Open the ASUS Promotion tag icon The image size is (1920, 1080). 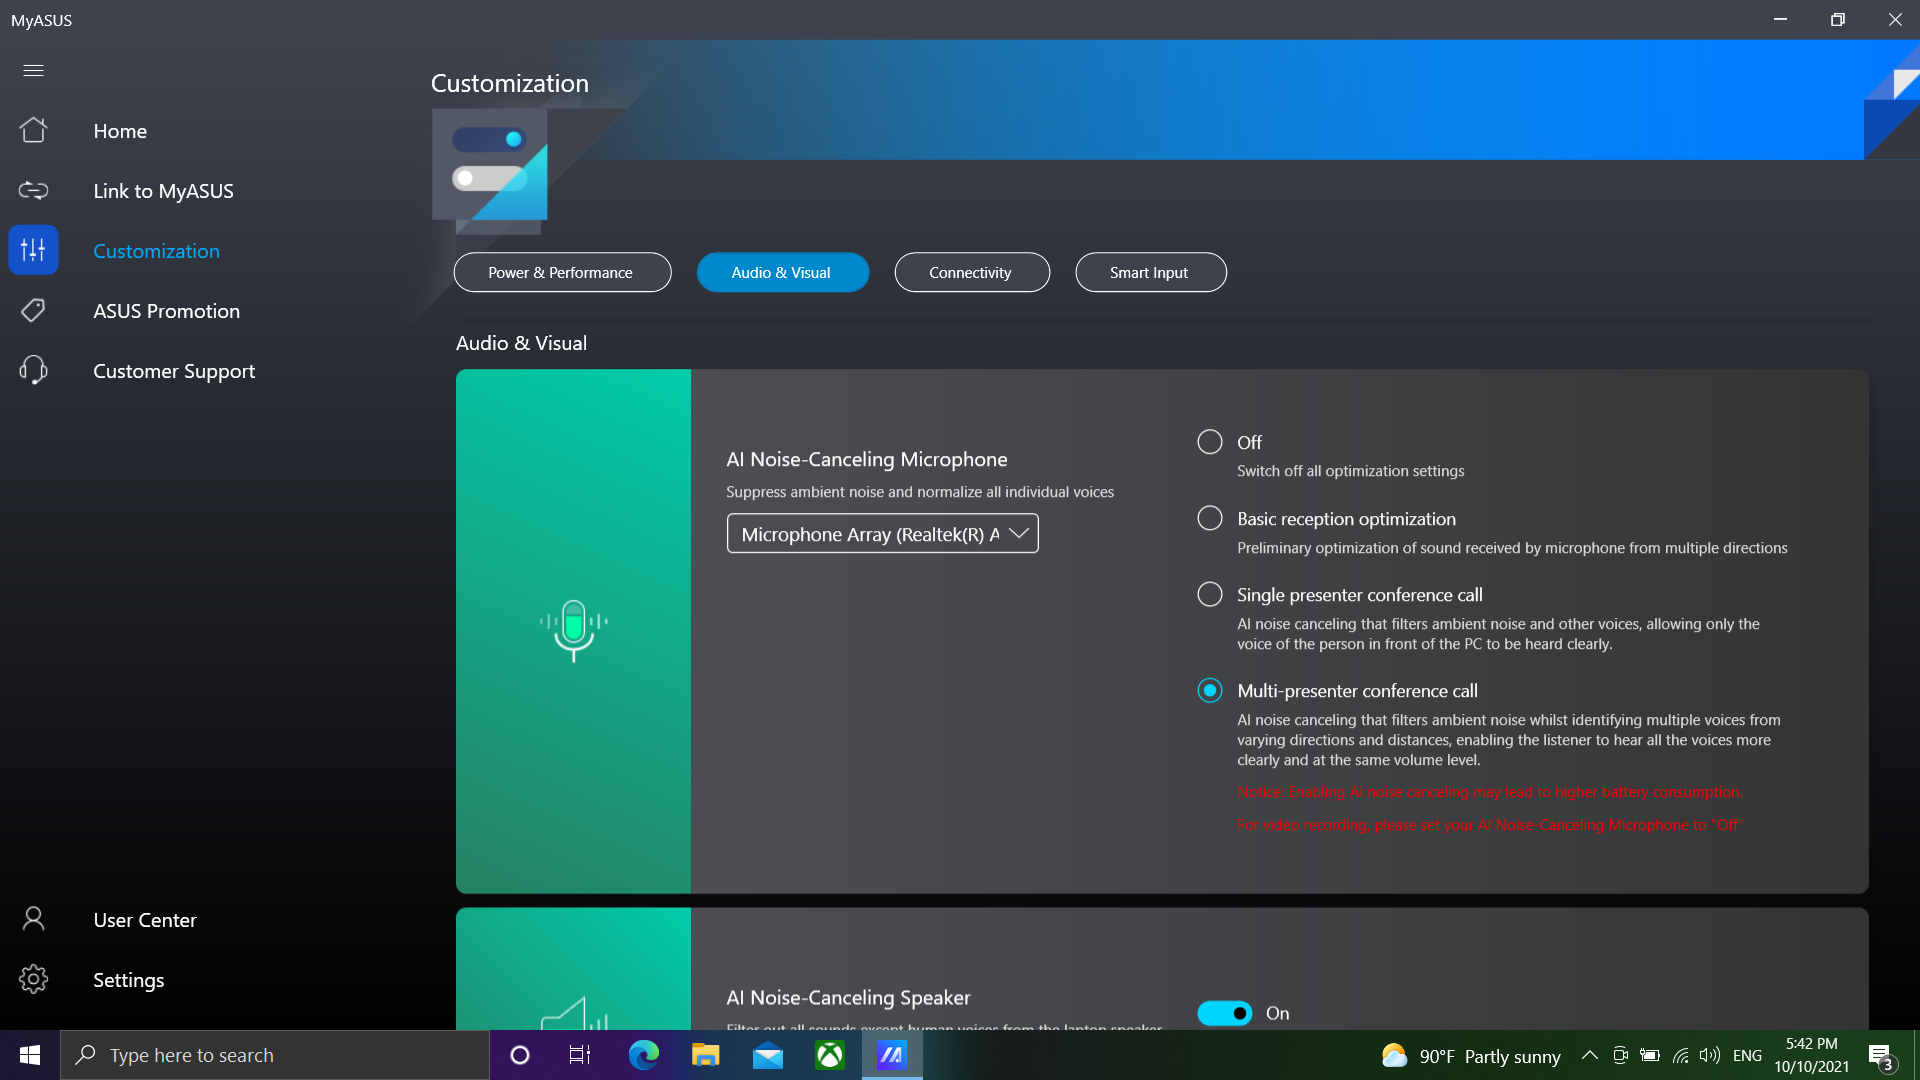click(33, 310)
